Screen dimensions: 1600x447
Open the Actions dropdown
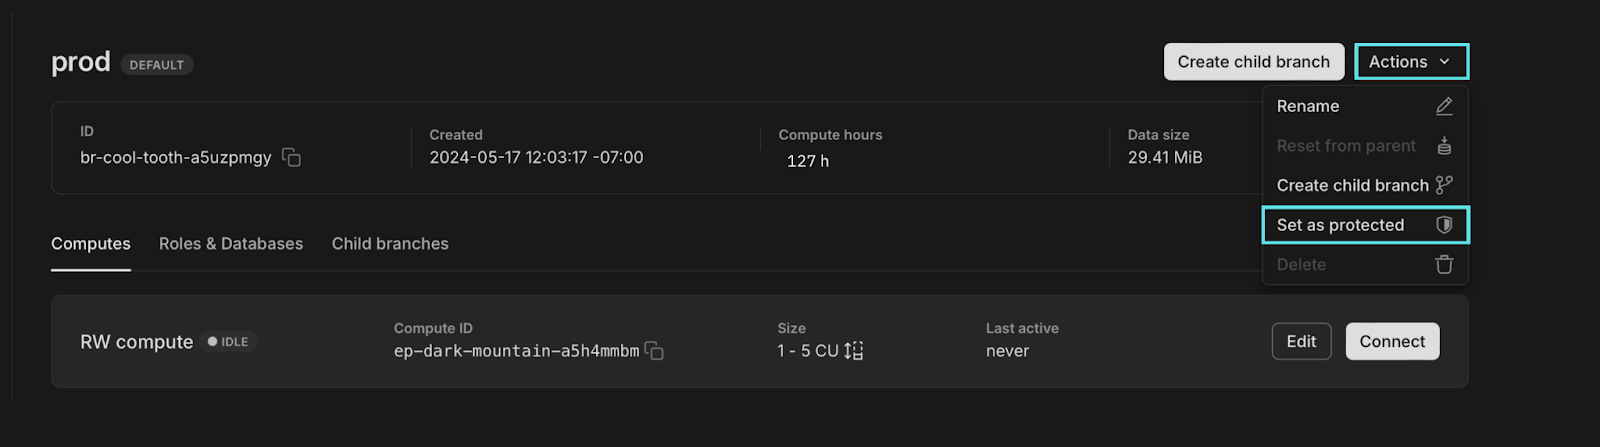pos(1411,62)
